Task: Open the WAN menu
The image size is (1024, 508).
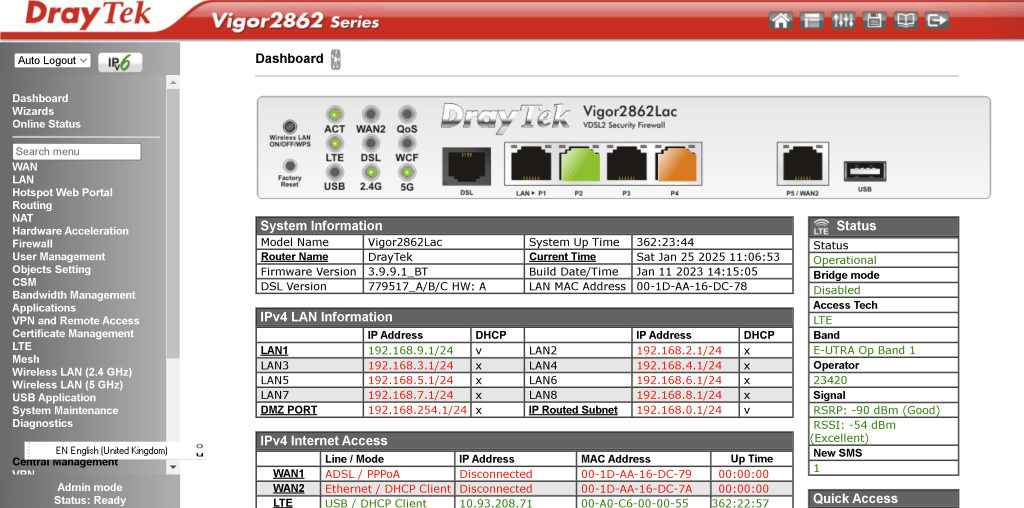Action: click(x=25, y=167)
